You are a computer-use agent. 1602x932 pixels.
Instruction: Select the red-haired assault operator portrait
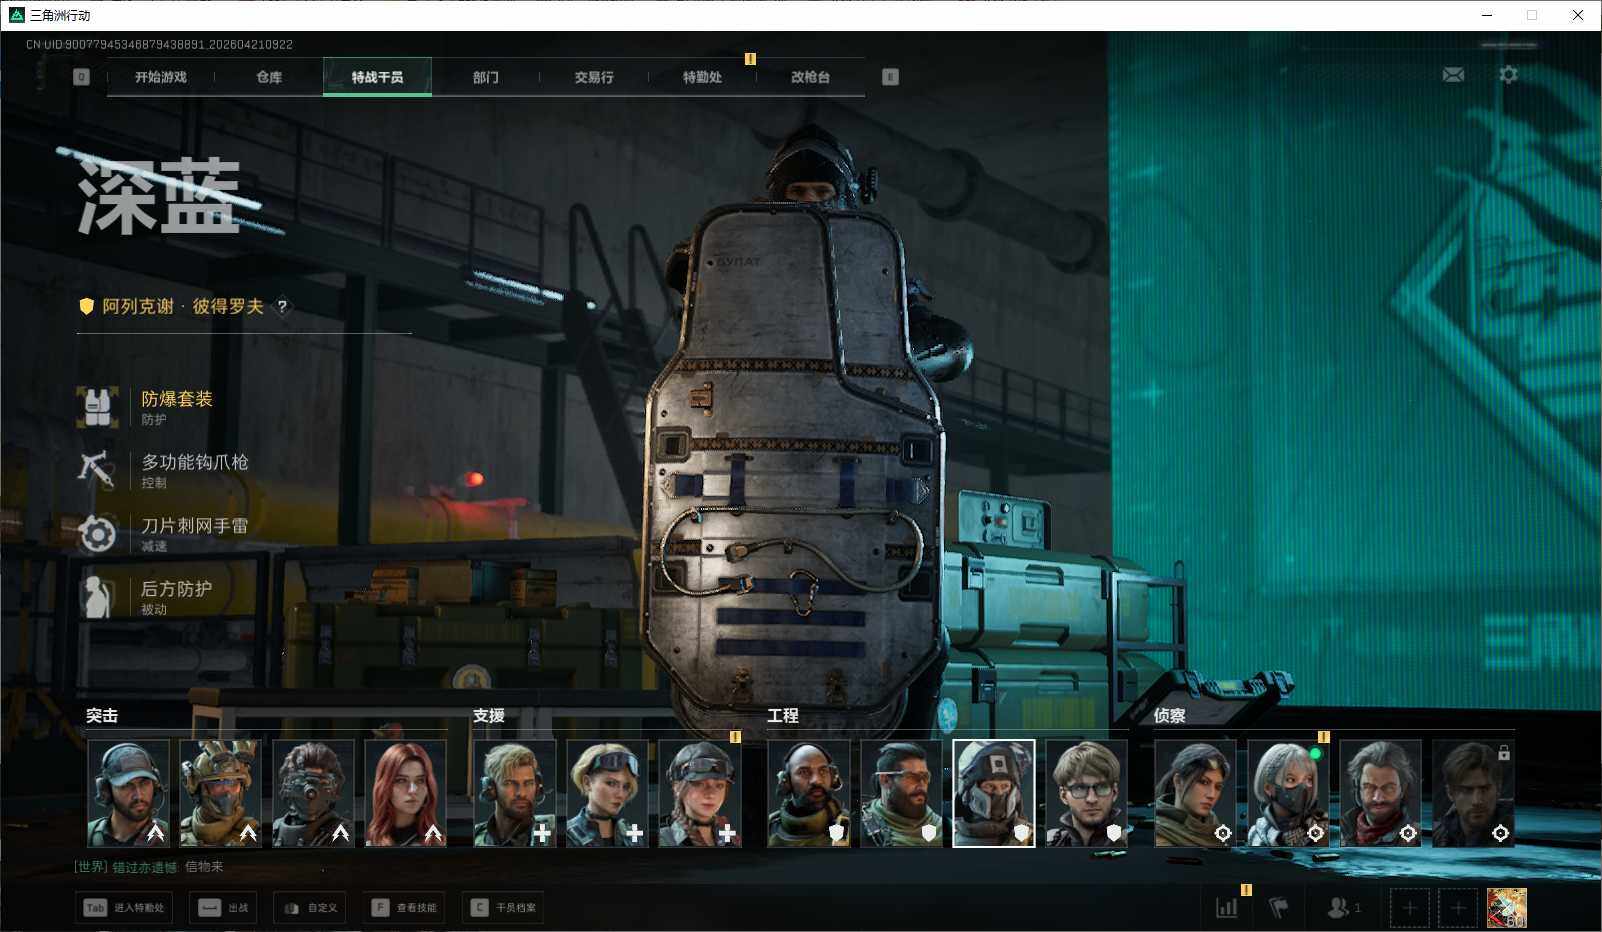tap(405, 793)
